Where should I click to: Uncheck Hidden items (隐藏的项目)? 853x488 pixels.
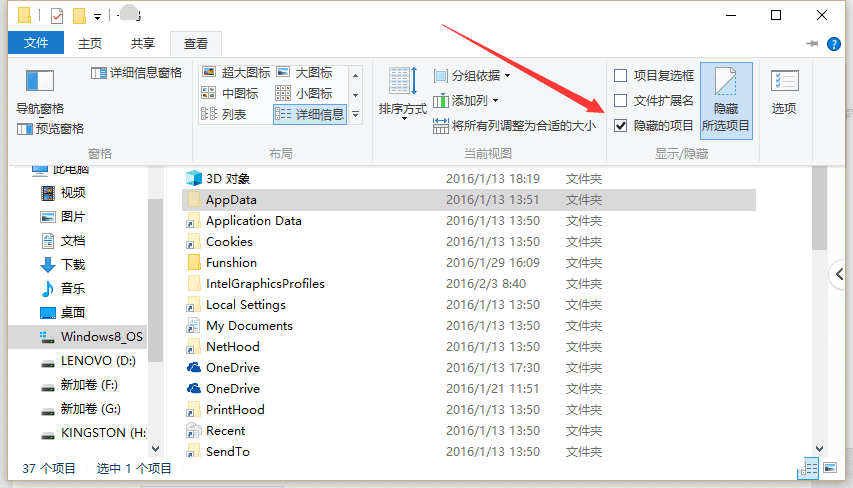(621, 126)
